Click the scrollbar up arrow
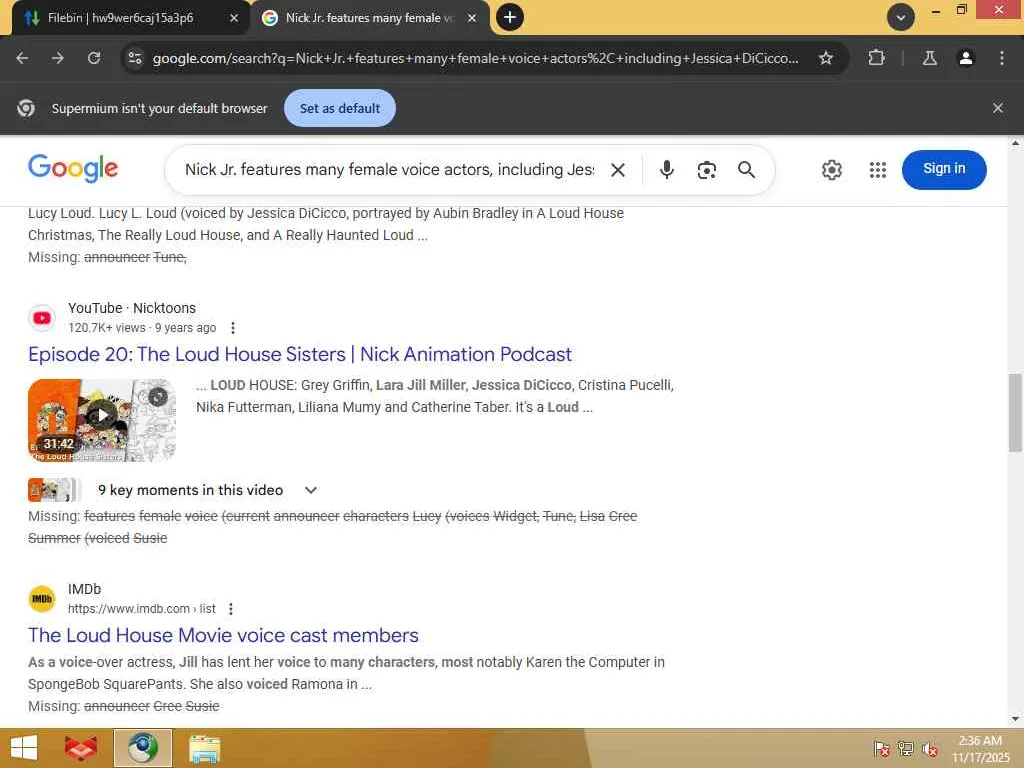 1015,143
